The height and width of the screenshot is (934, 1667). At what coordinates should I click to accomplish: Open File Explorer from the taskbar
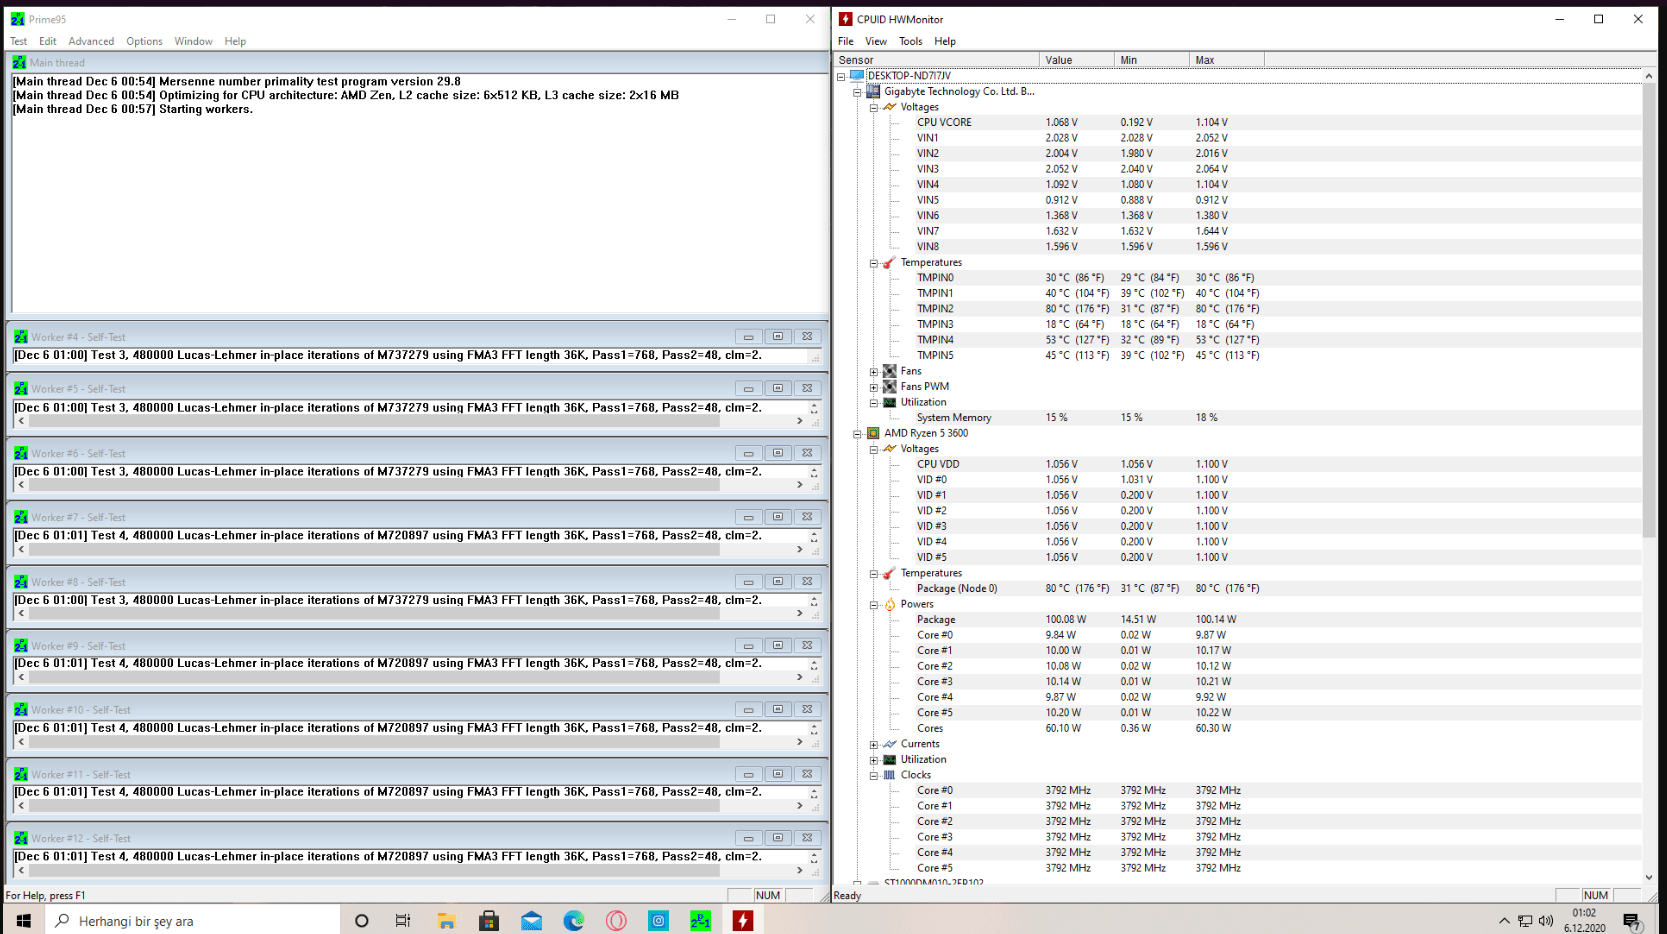pos(446,921)
